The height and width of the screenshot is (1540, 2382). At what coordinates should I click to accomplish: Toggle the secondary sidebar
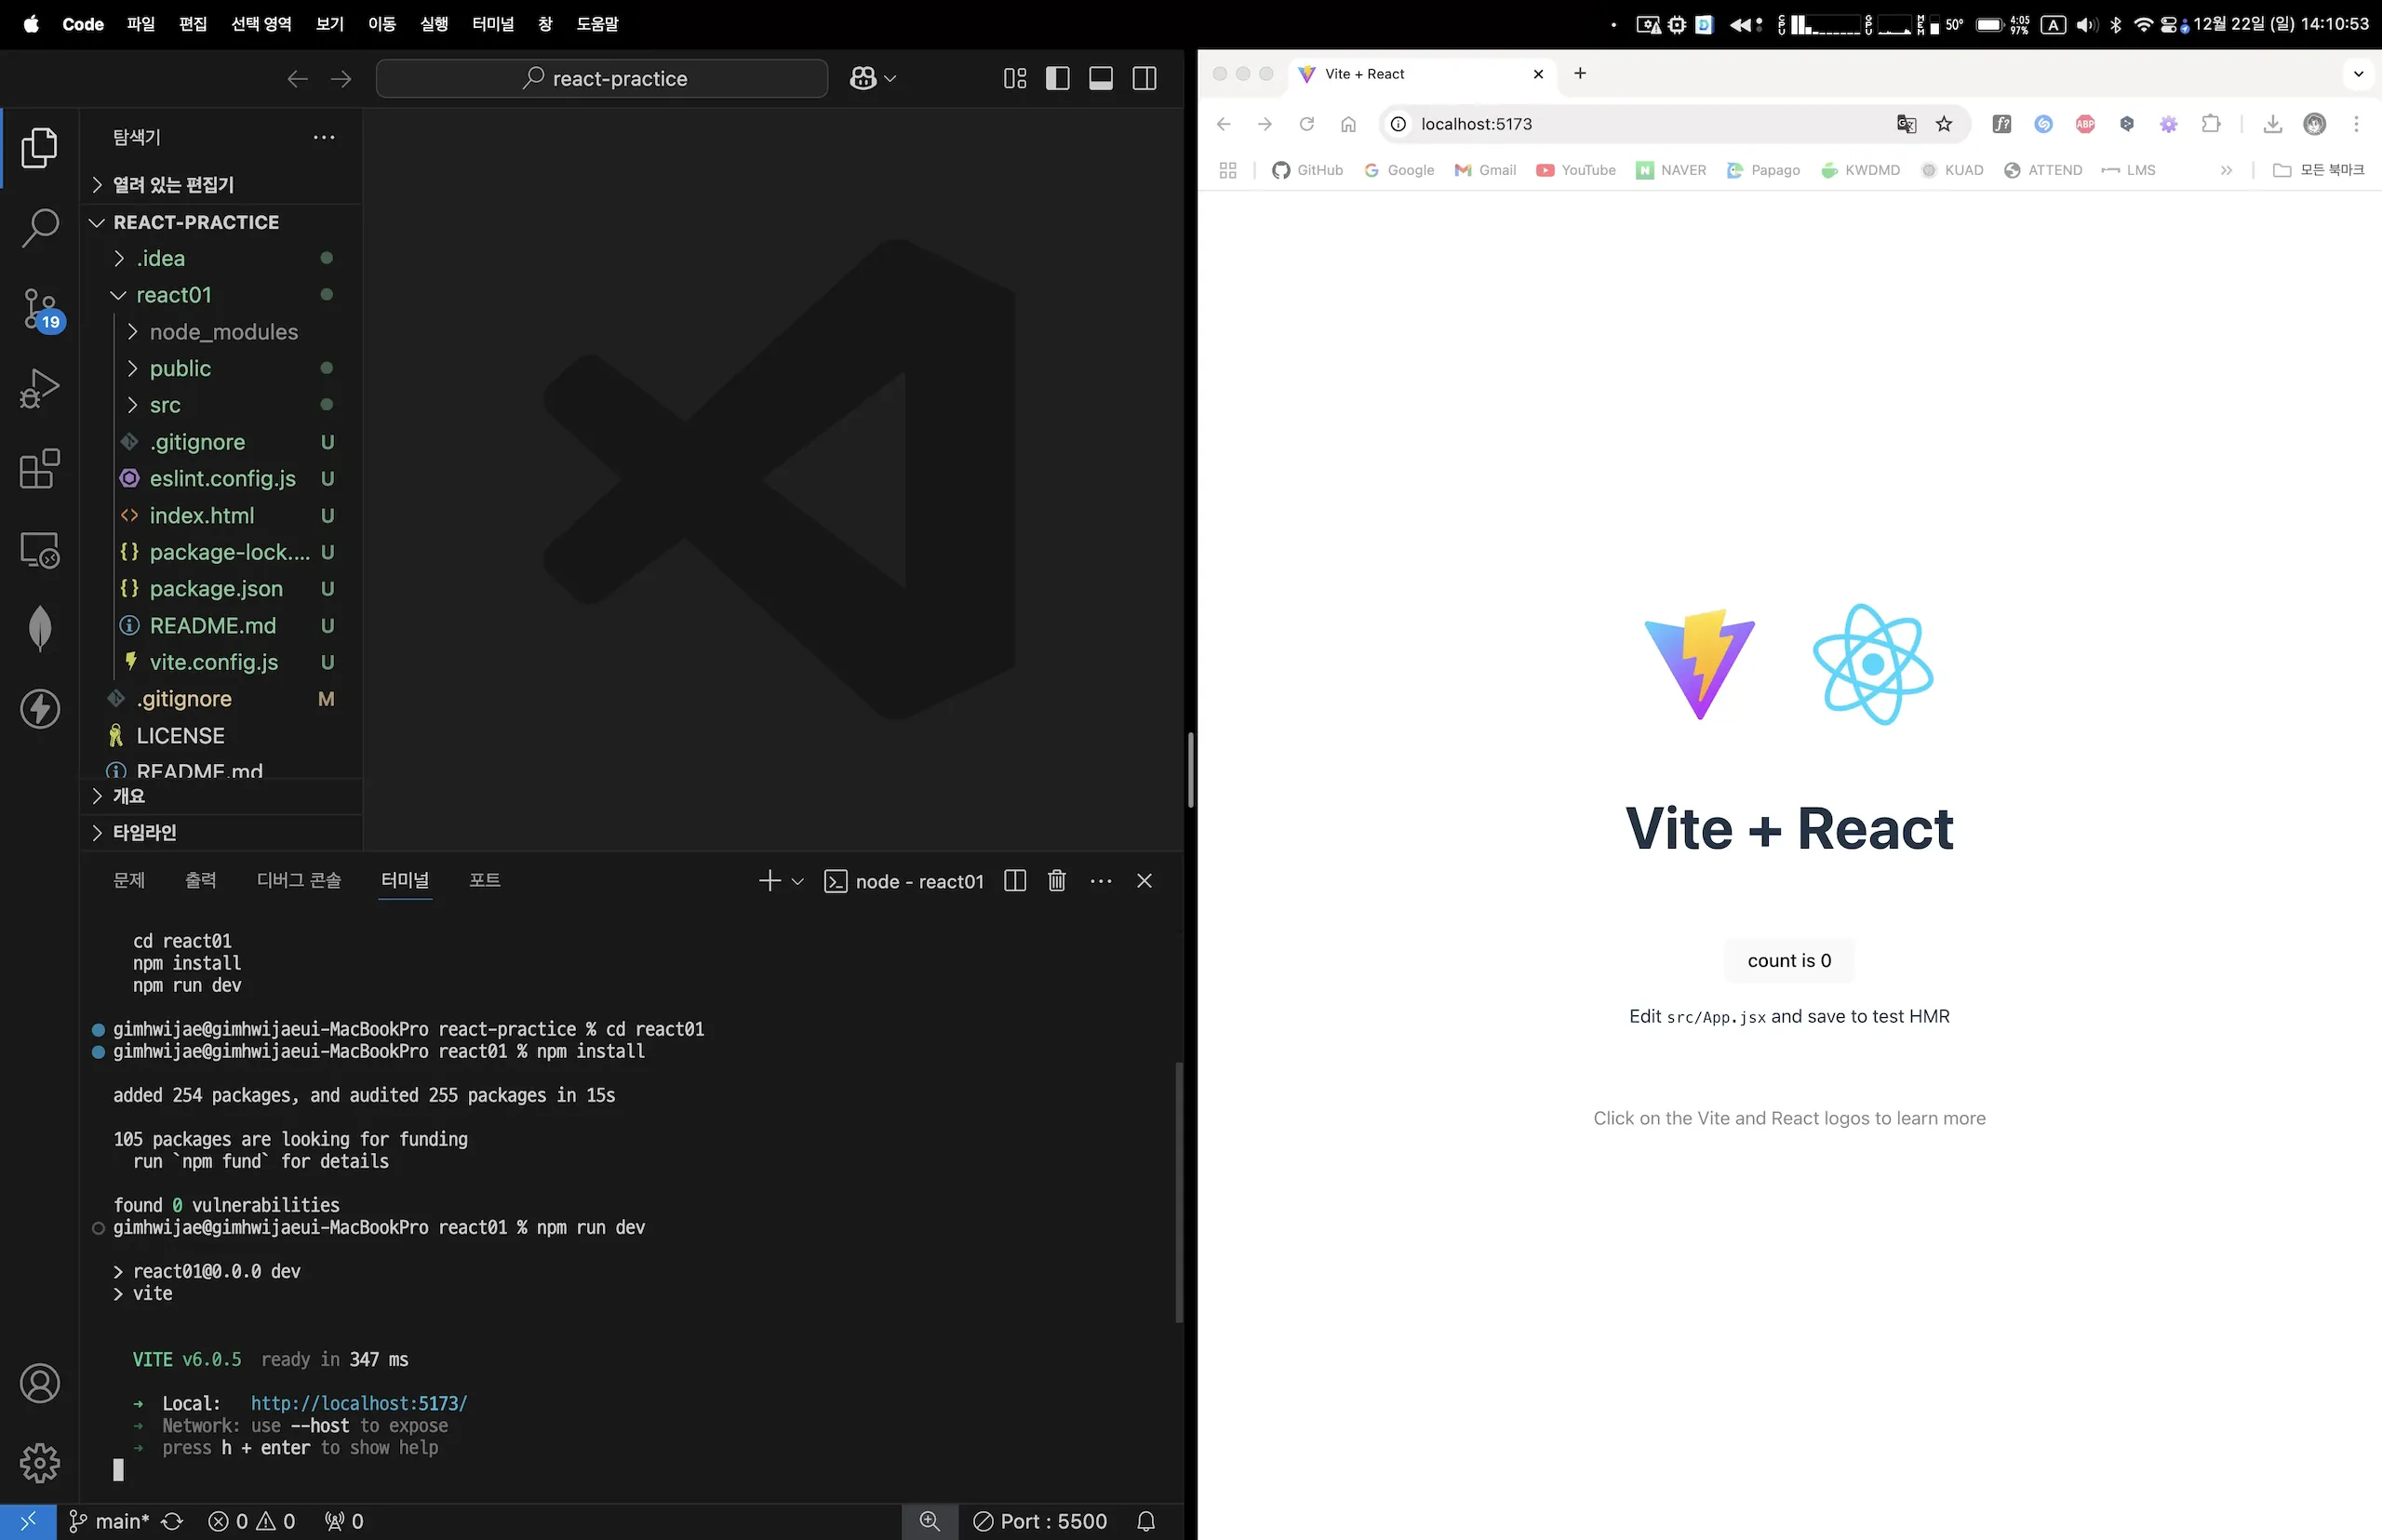1143,78
